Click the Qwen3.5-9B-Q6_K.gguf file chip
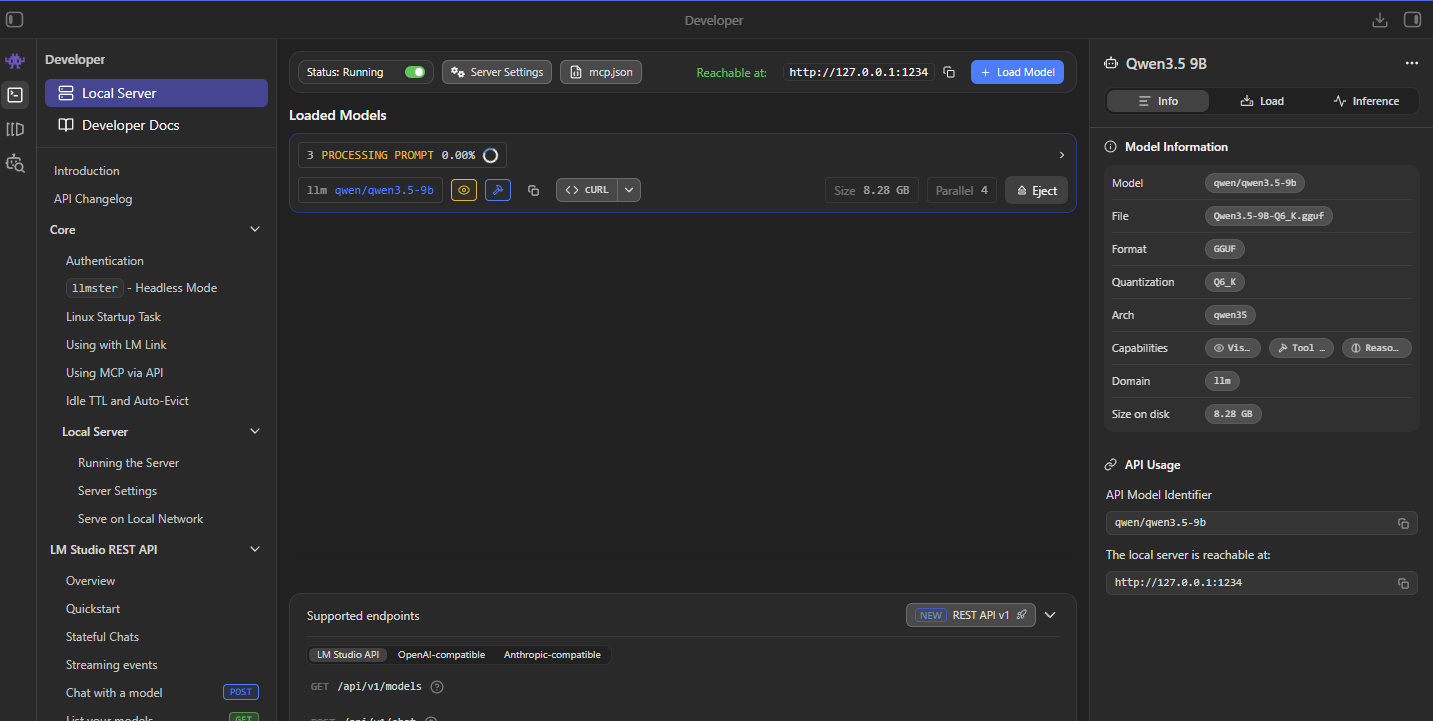The image size is (1433, 721). 1269,216
